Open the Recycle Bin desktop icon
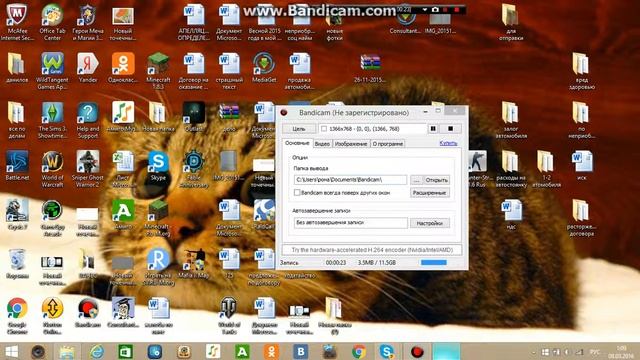 [x=17, y=264]
